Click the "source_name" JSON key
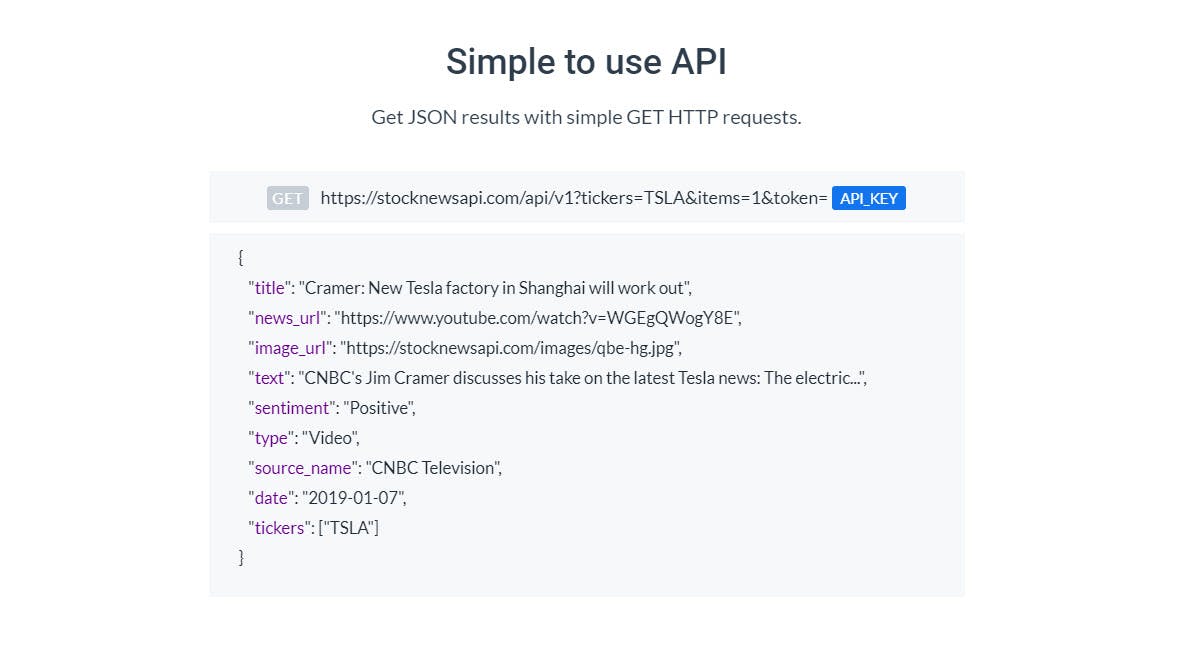The image size is (1178, 649). [304, 468]
